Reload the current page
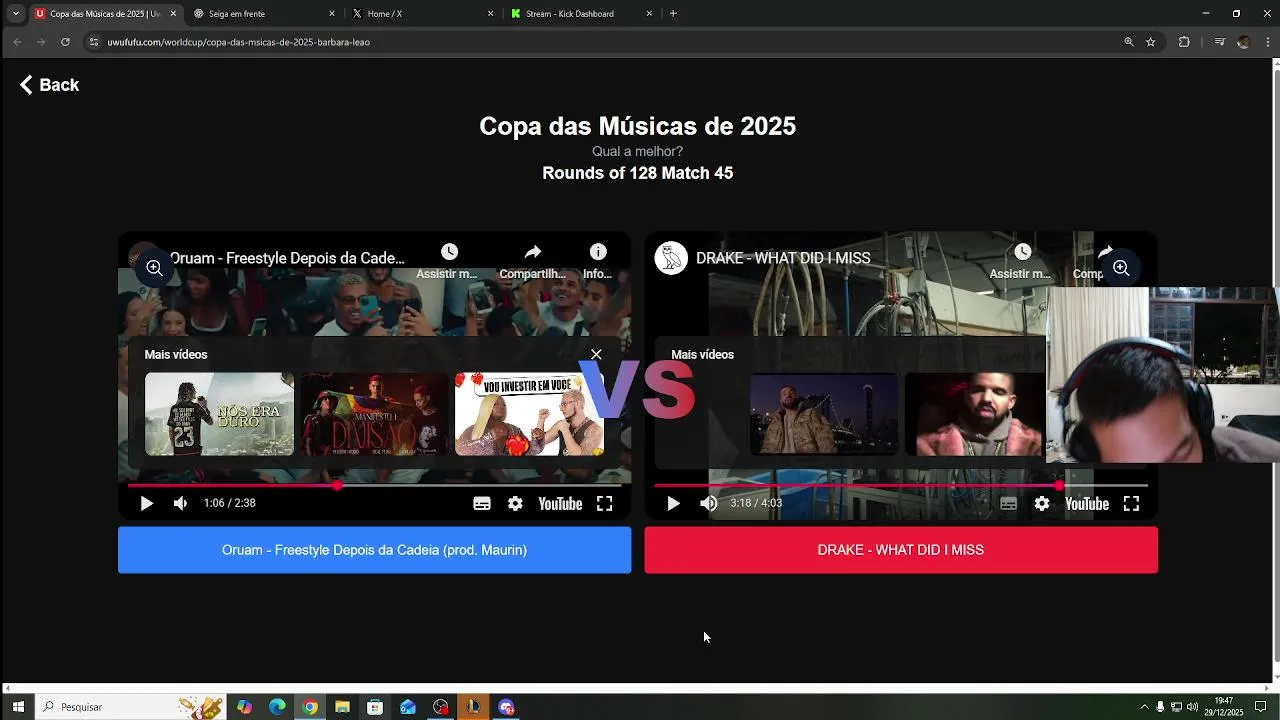1280x720 pixels. [65, 42]
